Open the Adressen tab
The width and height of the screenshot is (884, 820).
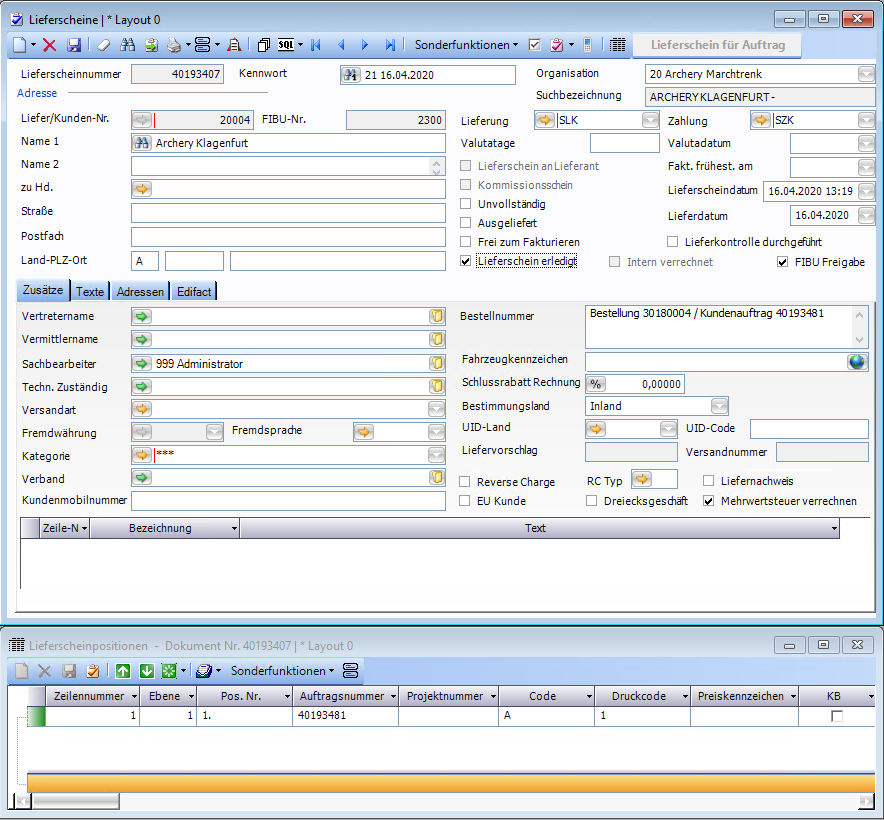141,292
